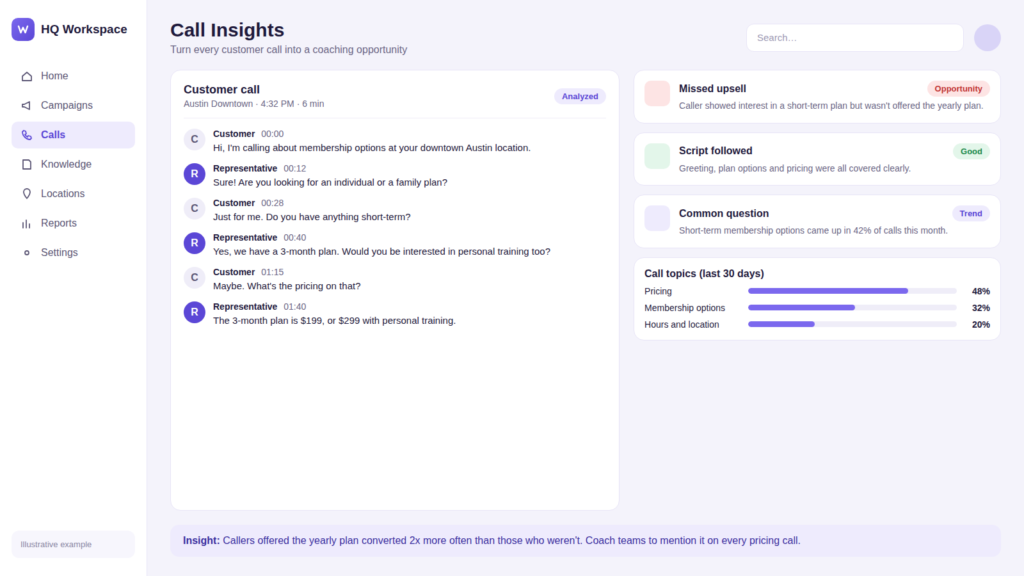Click the 48% Pricing value
The width and height of the screenshot is (1024, 576).
click(x=980, y=291)
